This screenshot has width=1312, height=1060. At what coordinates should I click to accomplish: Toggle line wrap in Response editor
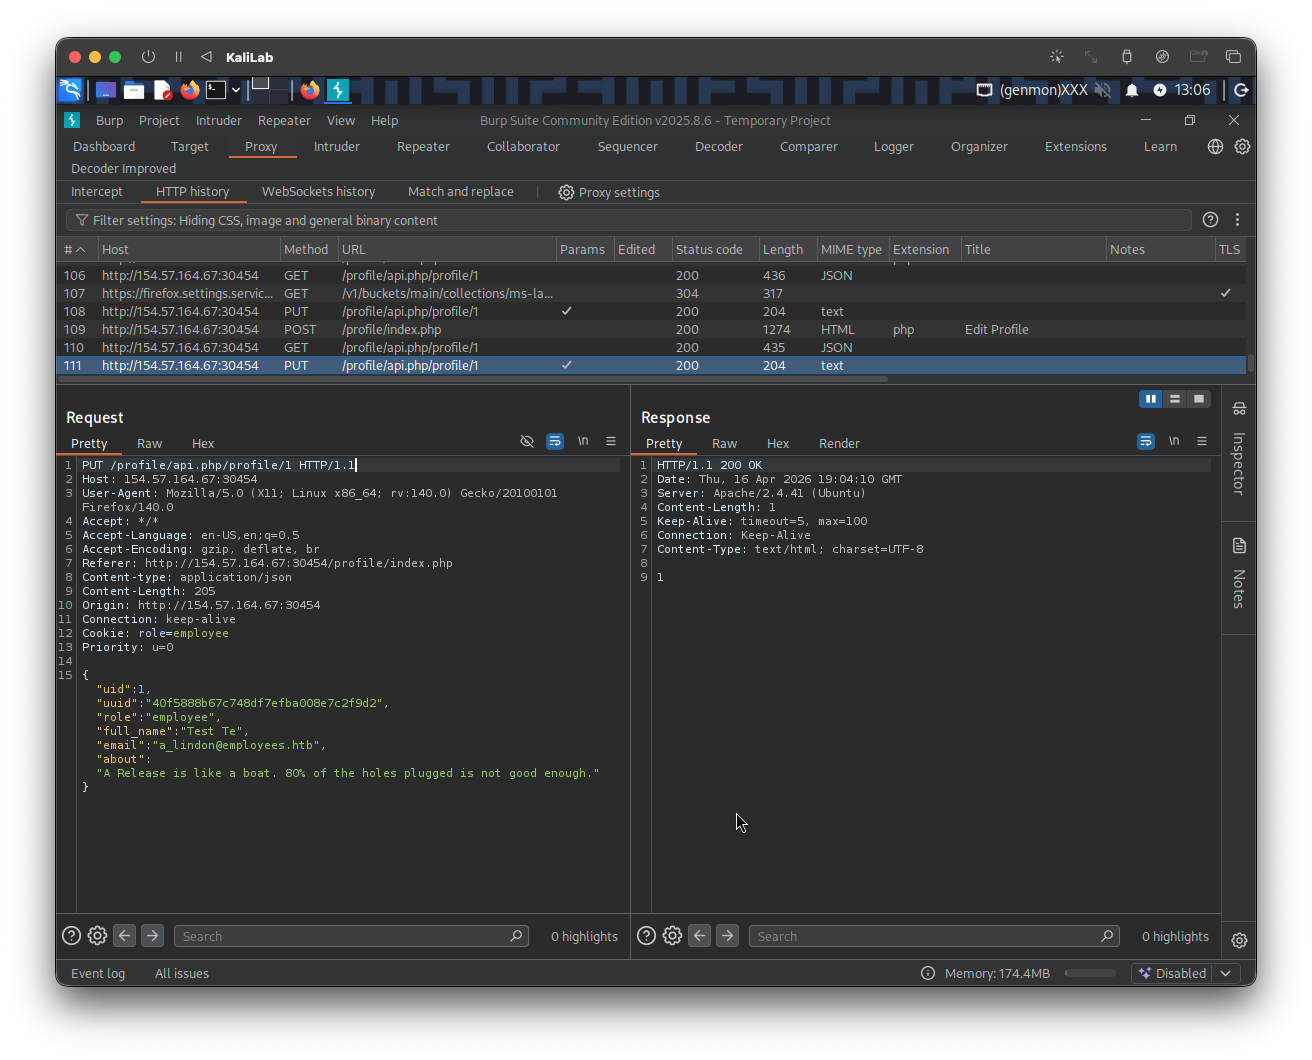coord(1146,441)
